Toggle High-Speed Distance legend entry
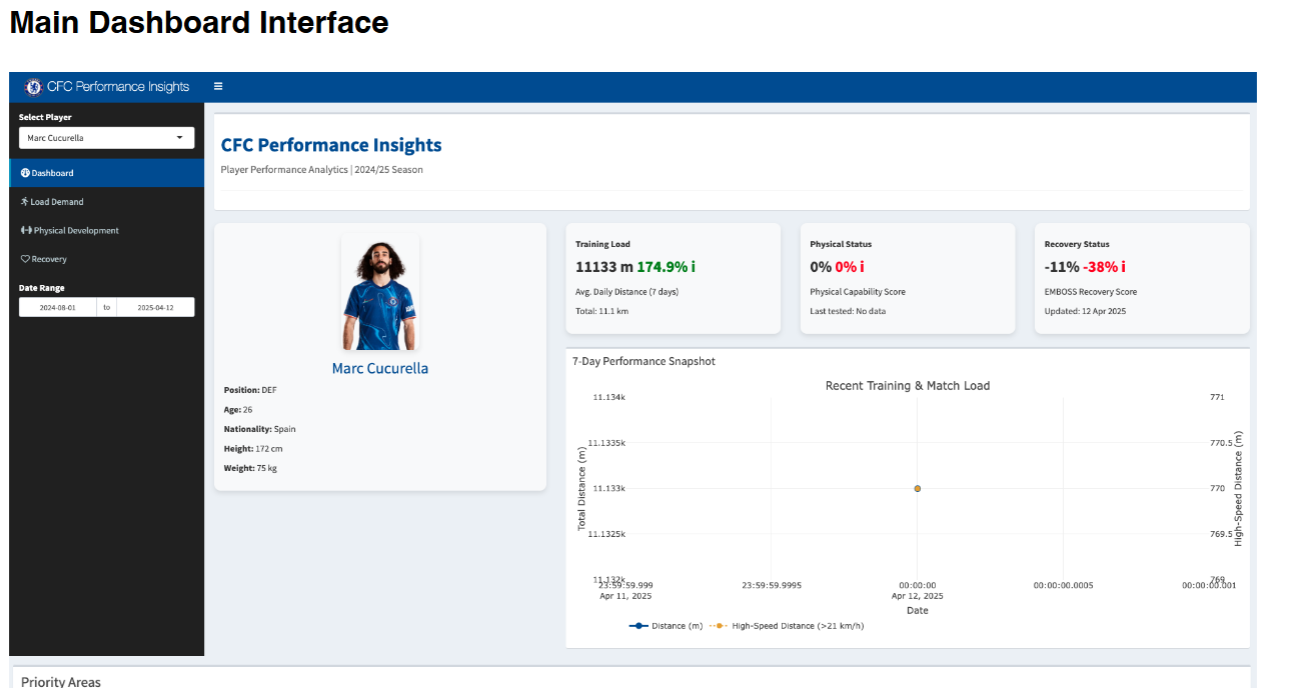The image size is (1301, 688). point(787,626)
